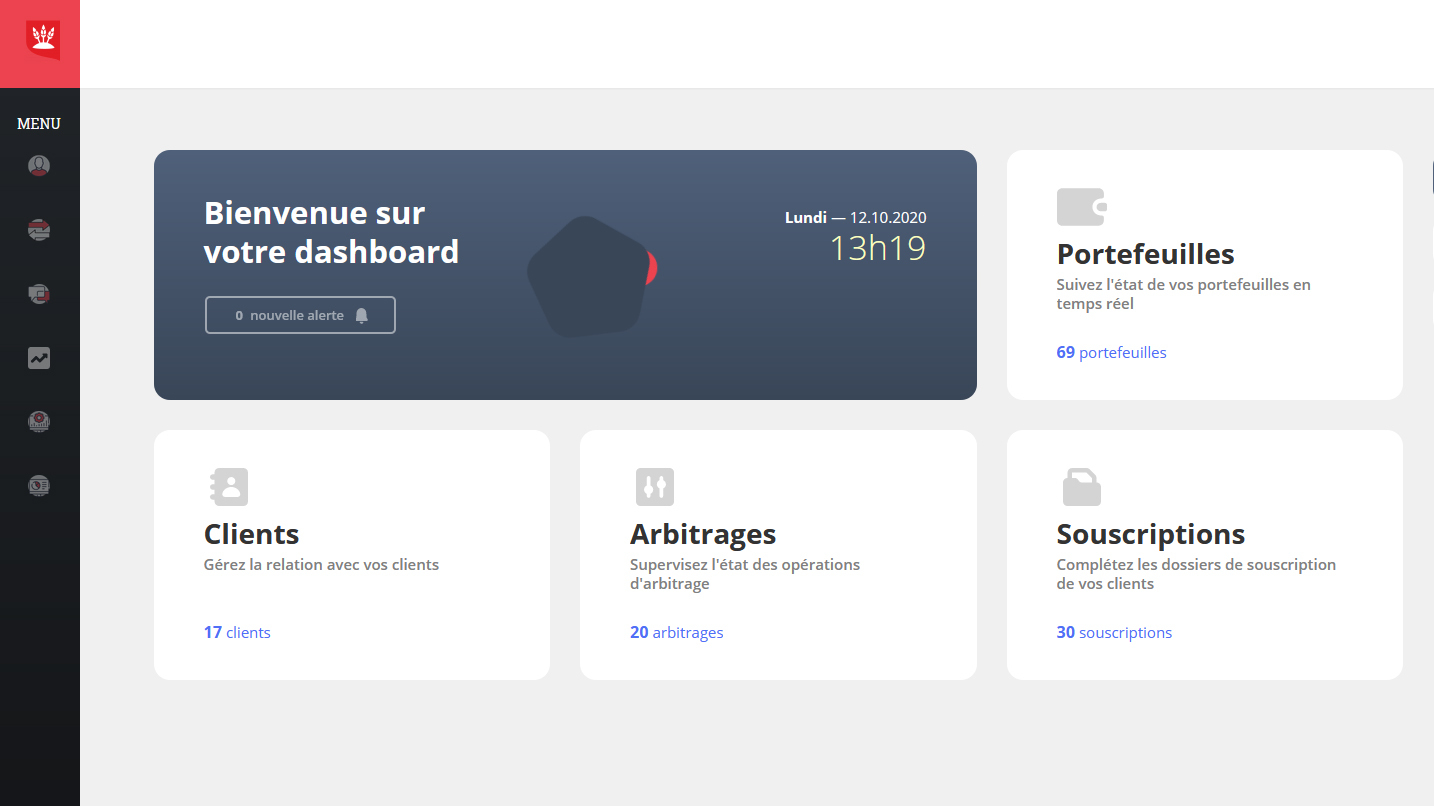The height and width of the screenshot is (806, 1434).
Task: Open the "69 portefeuilles" link
Action: (x=1111, y=352)
